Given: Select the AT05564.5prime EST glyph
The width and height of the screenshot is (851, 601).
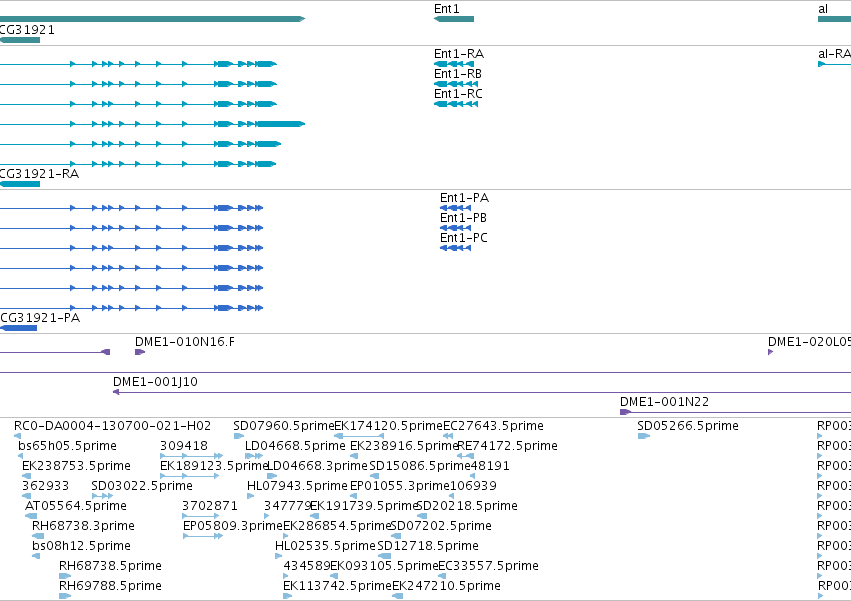Looking at the screenshot, I should tap(31, 516).
